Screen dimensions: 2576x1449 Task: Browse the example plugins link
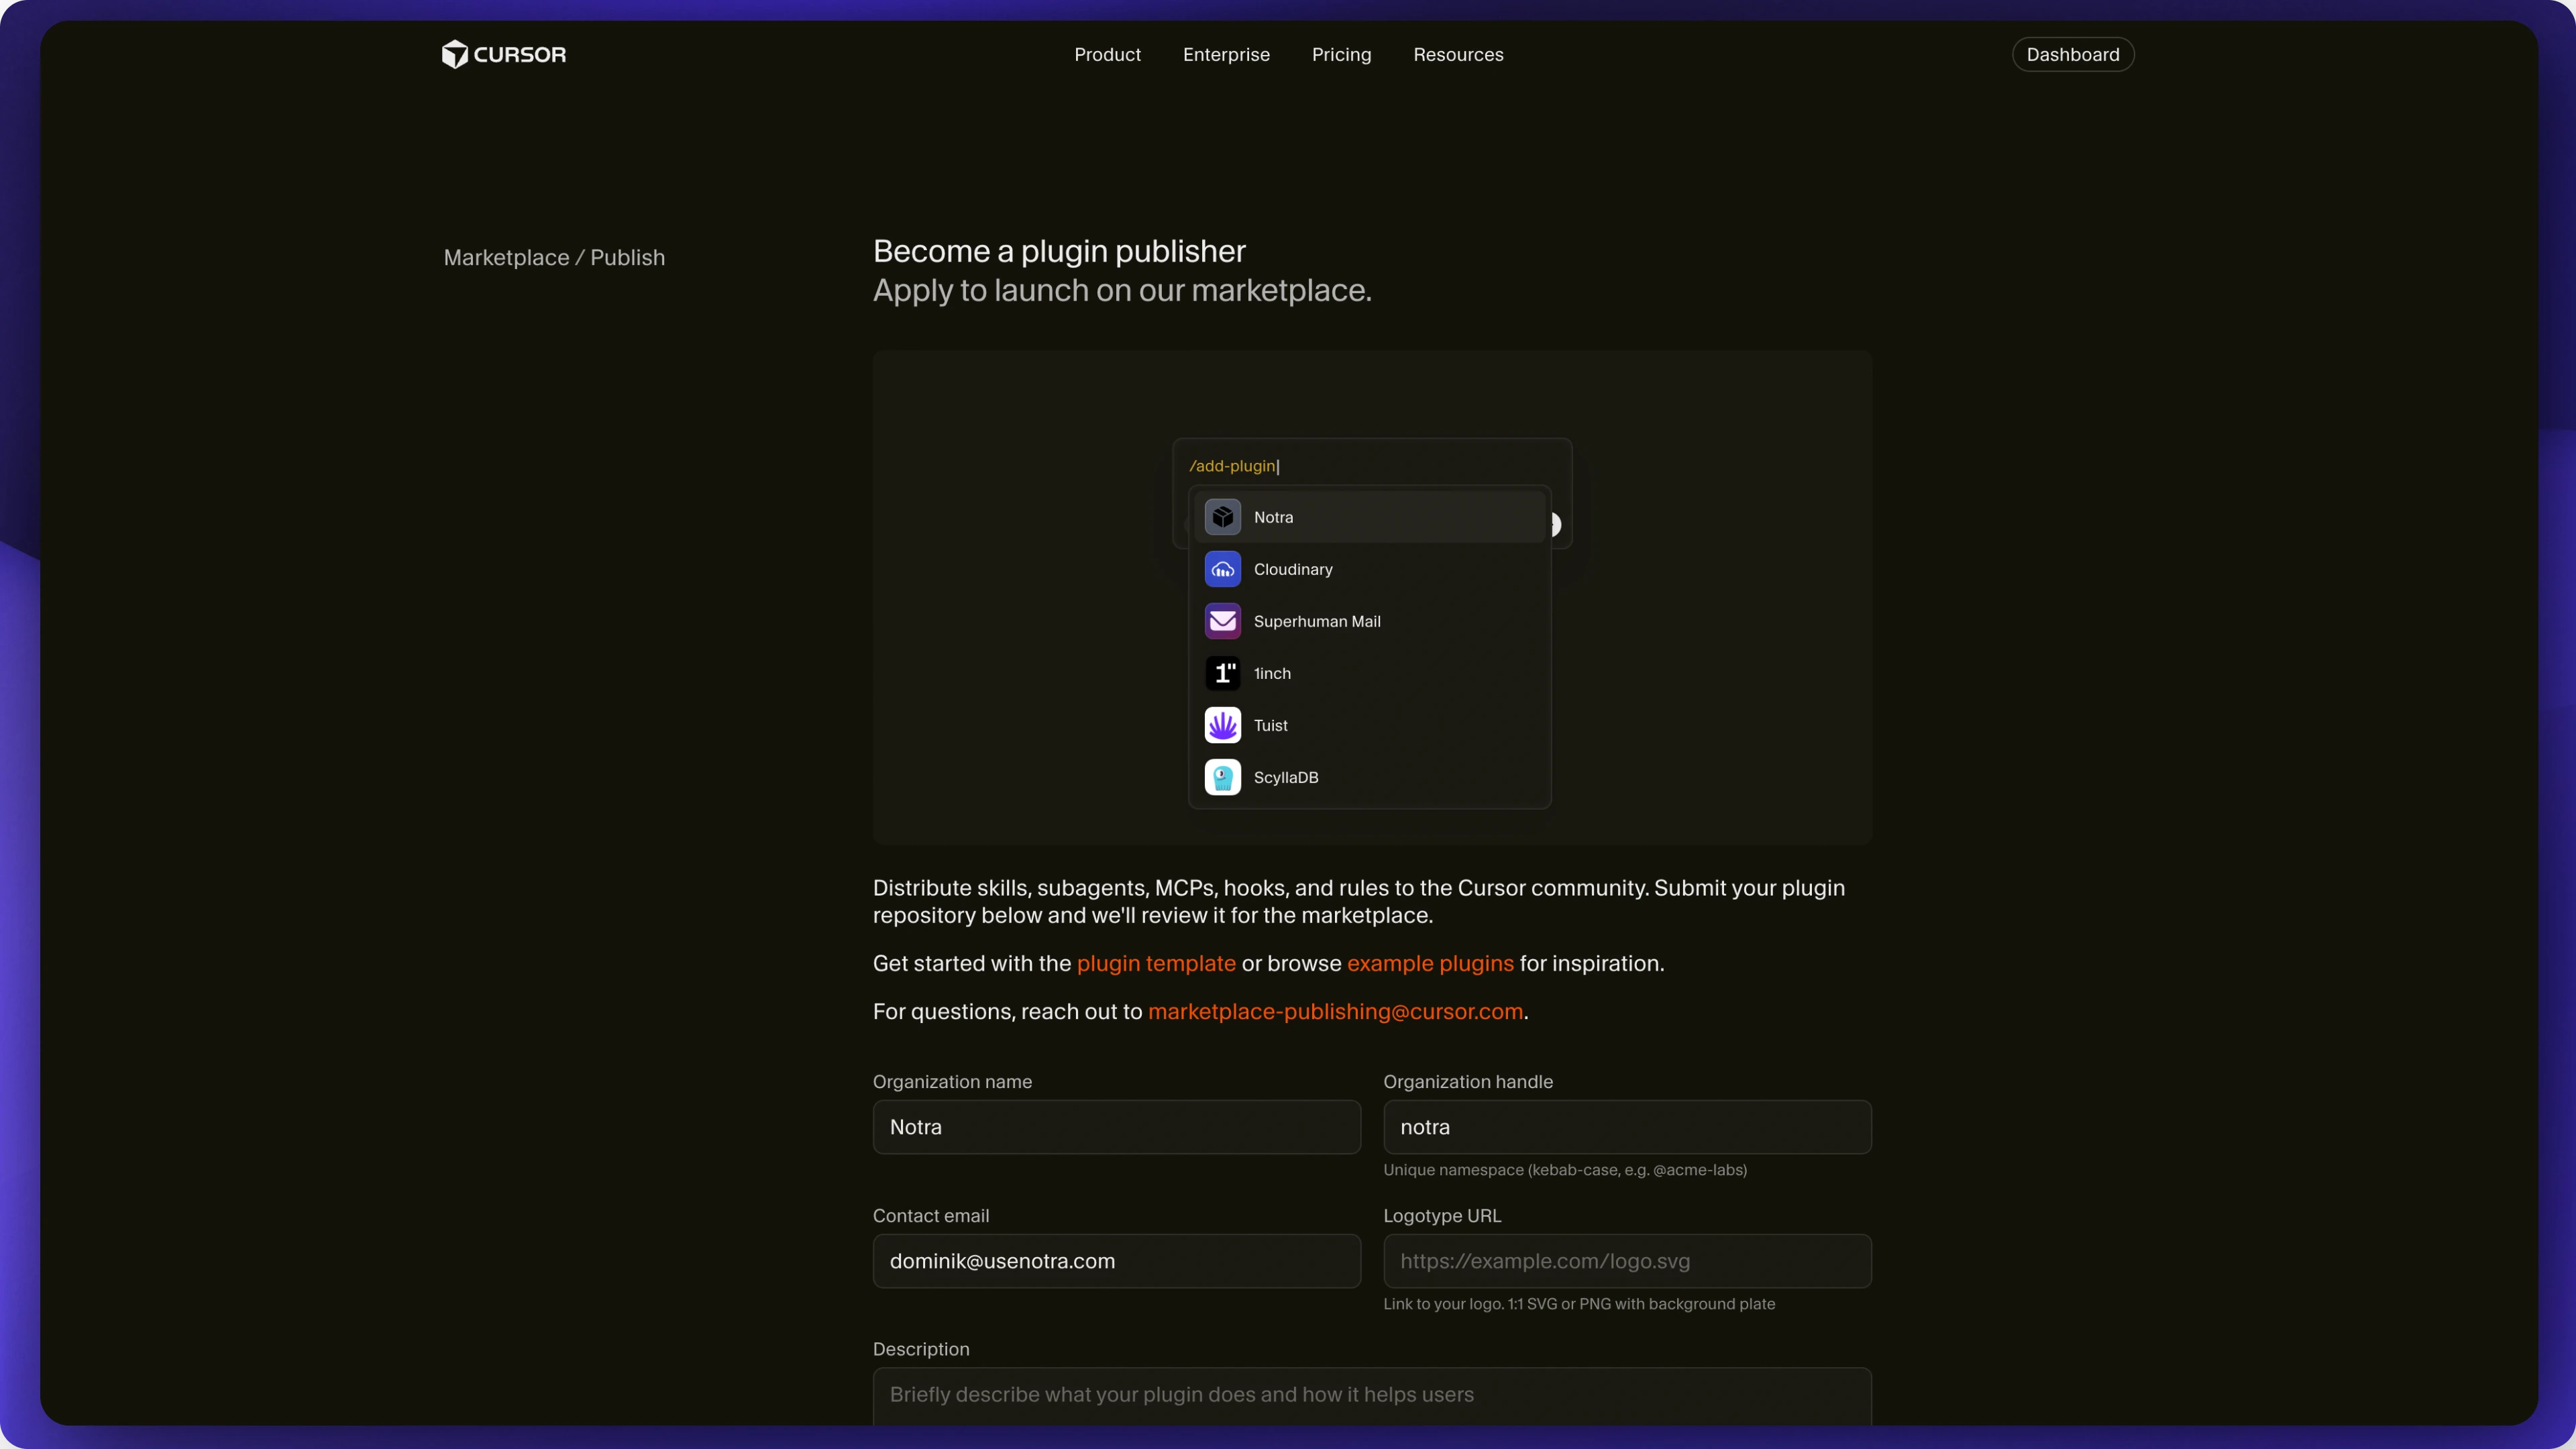pos(1430,963)
